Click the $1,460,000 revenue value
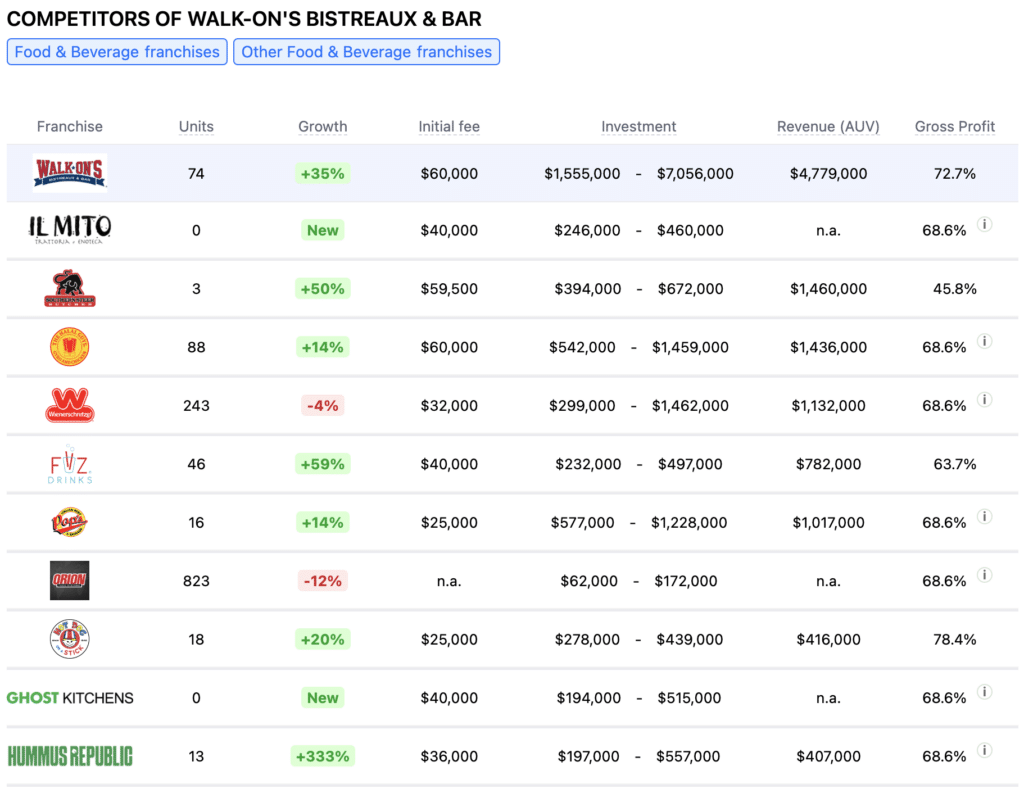This screenshot has height=807, width=1024. pos(828,289)
